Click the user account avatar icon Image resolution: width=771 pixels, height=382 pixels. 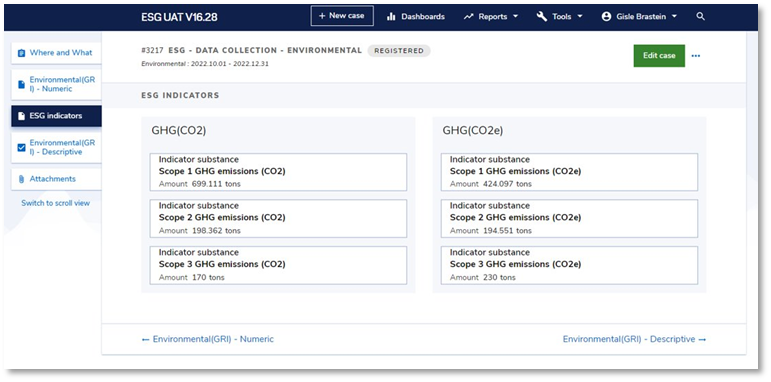pos(606,16)
